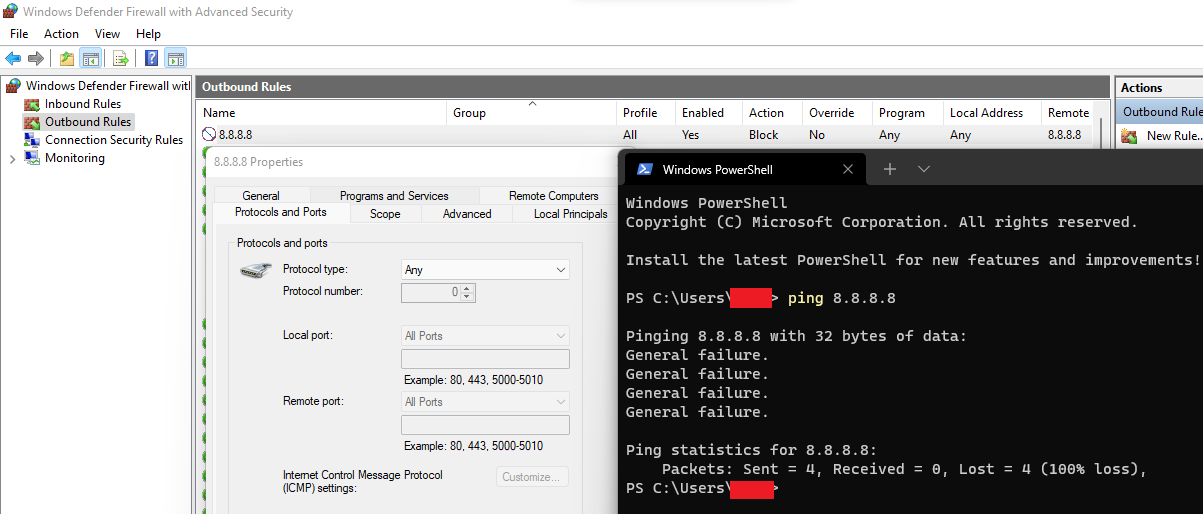Switch to the General tab
The image size is (1203, 514).
click(x=261, y=196)
